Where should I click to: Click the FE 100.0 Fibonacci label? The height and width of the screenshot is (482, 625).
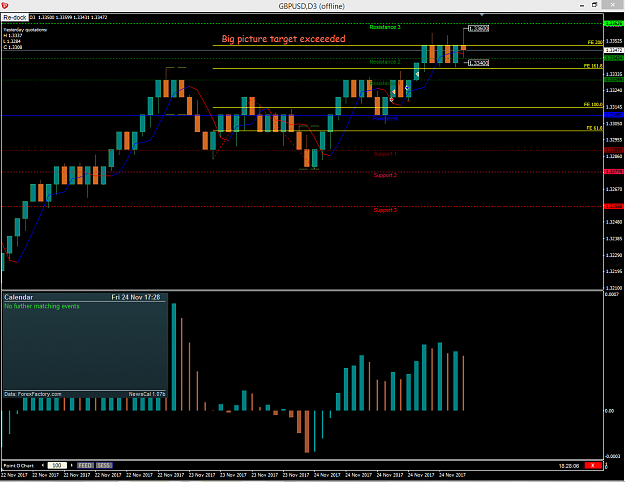(593, 104)
